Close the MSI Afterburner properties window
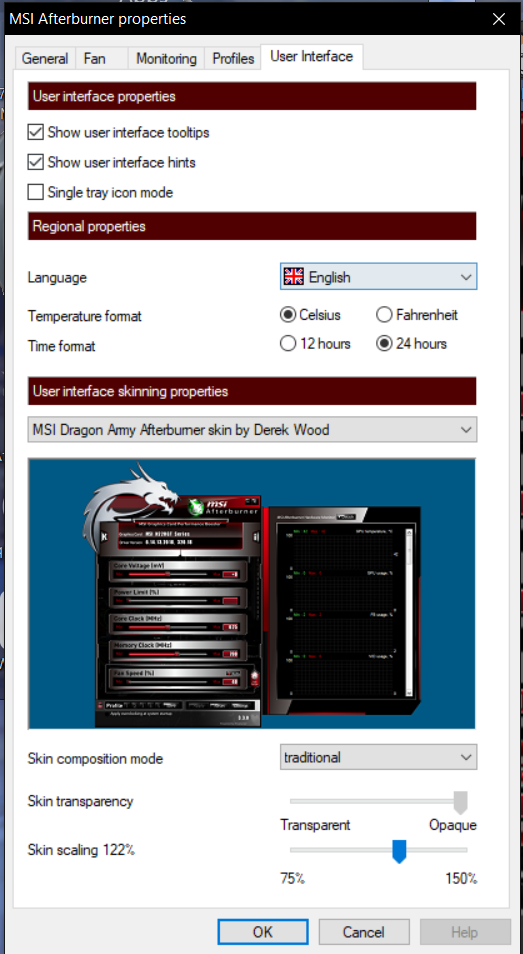The height and width of the screenshot is (954, 523). (499, 19)
